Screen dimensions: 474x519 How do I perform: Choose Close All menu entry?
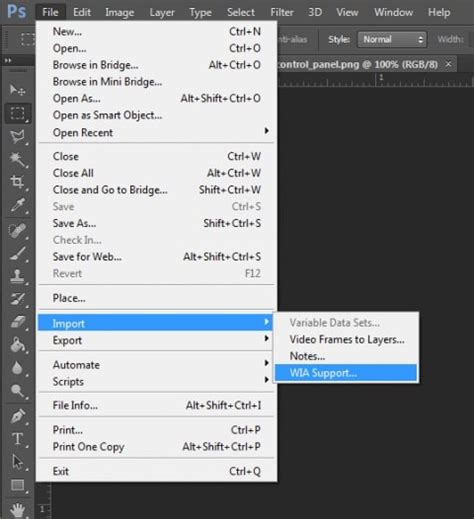tap(156, 173)
